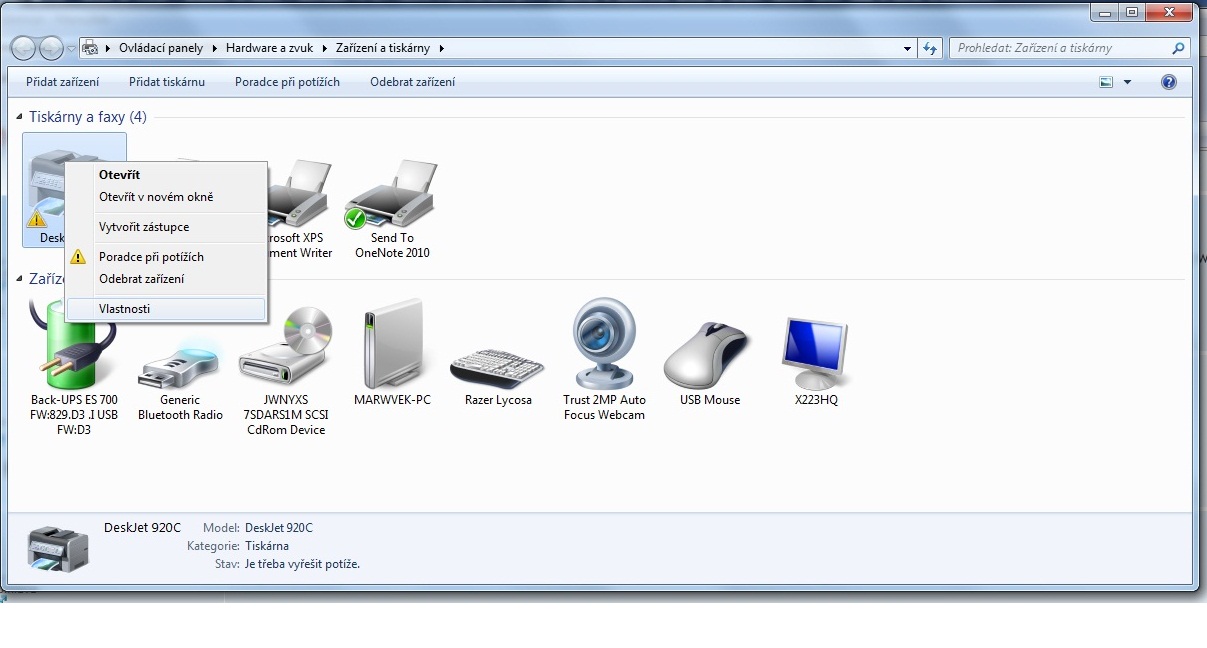Image resolution: width=1207 pixels, height=648 pixels.
Task: Click Ovládací panely breadcrumb
Action: click(161, 48)
